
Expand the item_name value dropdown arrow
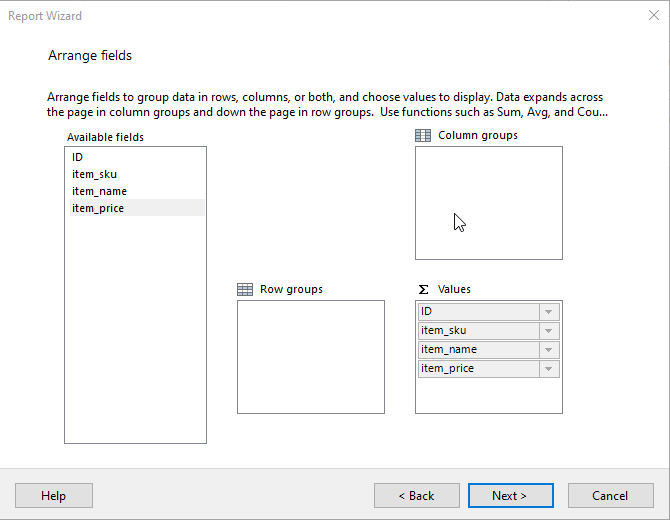pyautogui.click(x=549, y=350)
